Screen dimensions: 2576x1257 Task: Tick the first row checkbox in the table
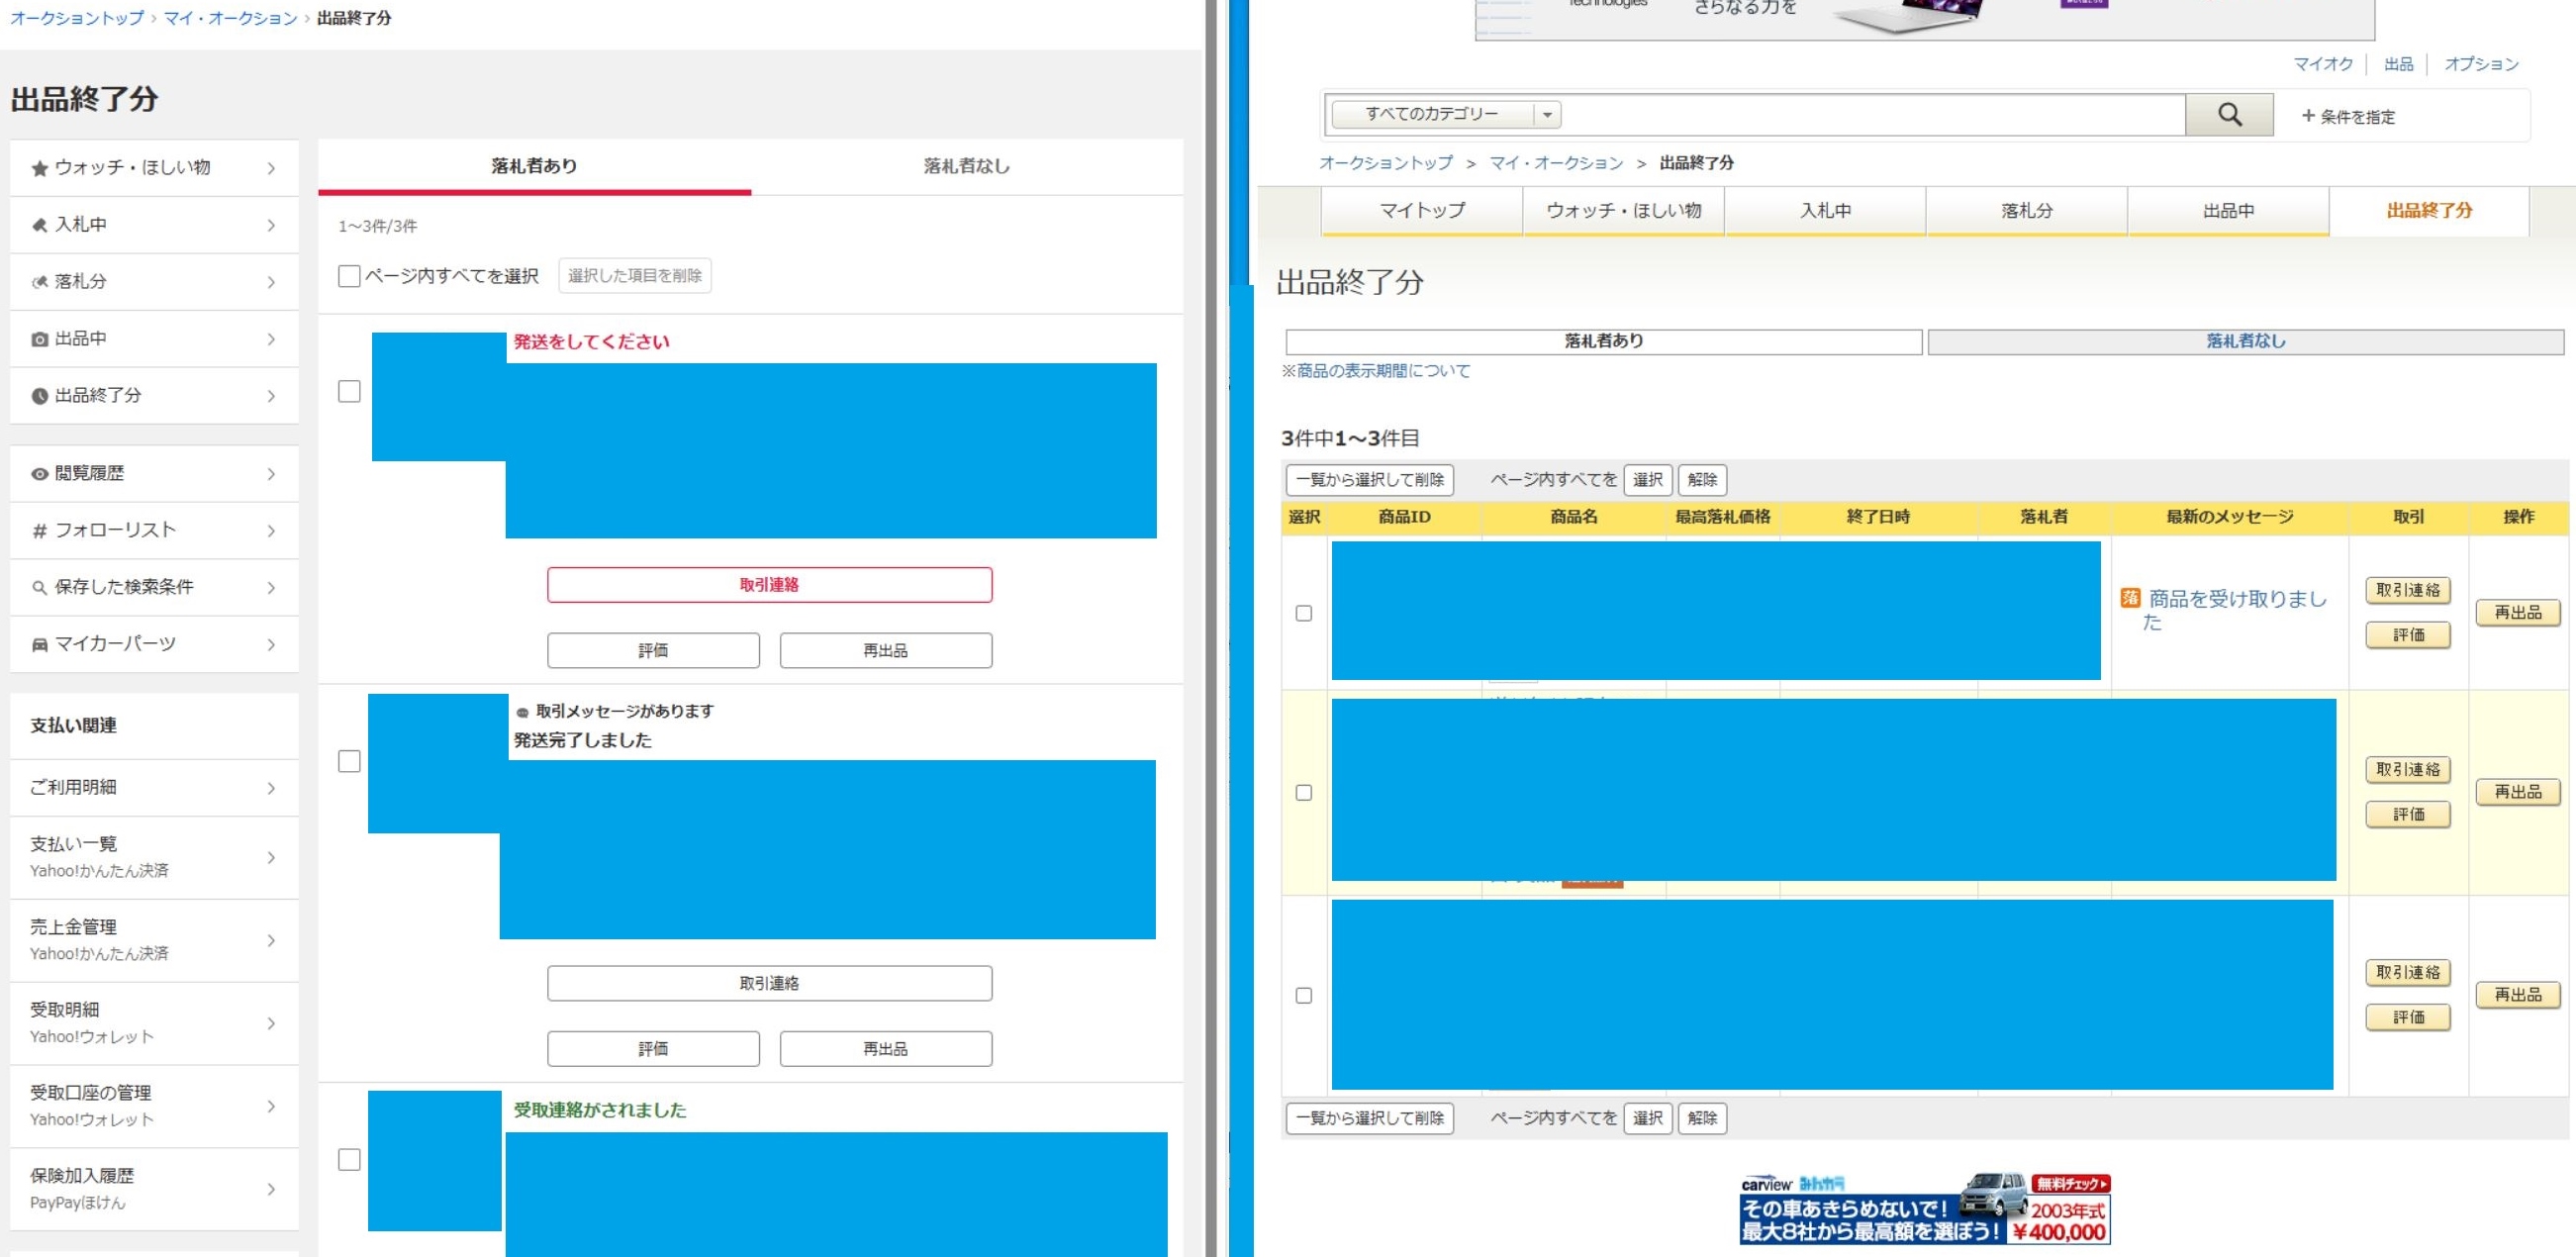[1303, 613]
